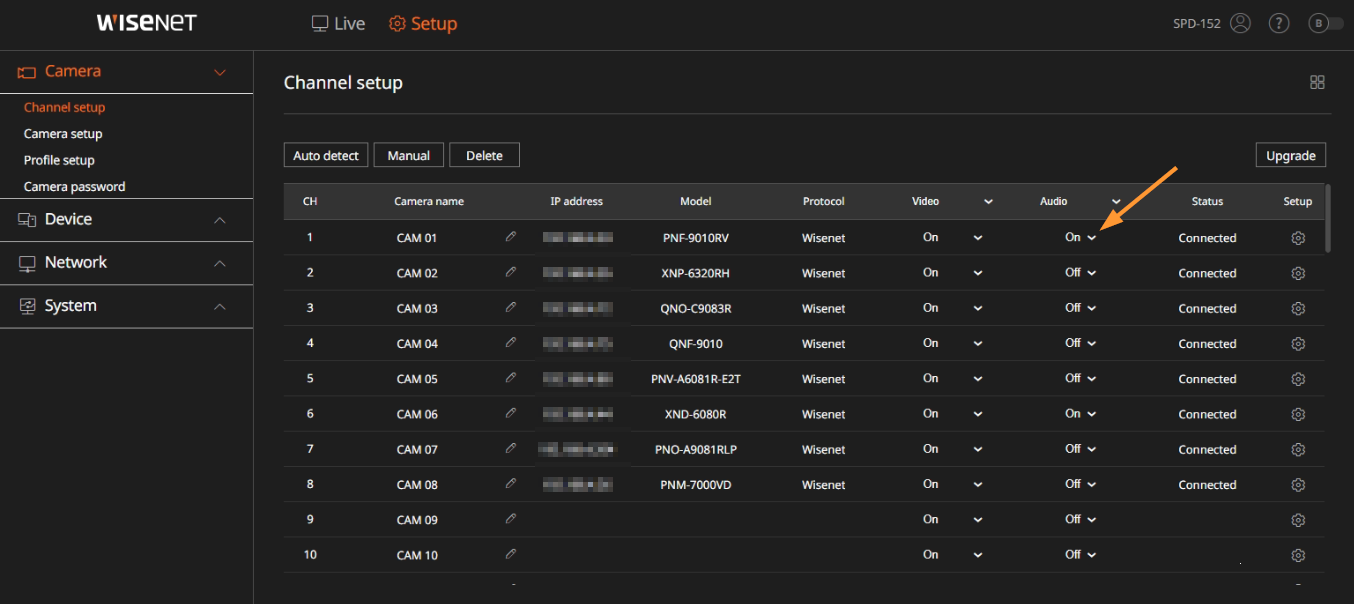Viewport: 1354px width, 604px height.
Task: Open setup gear for CAM 04
Action: click(1298, 344)
